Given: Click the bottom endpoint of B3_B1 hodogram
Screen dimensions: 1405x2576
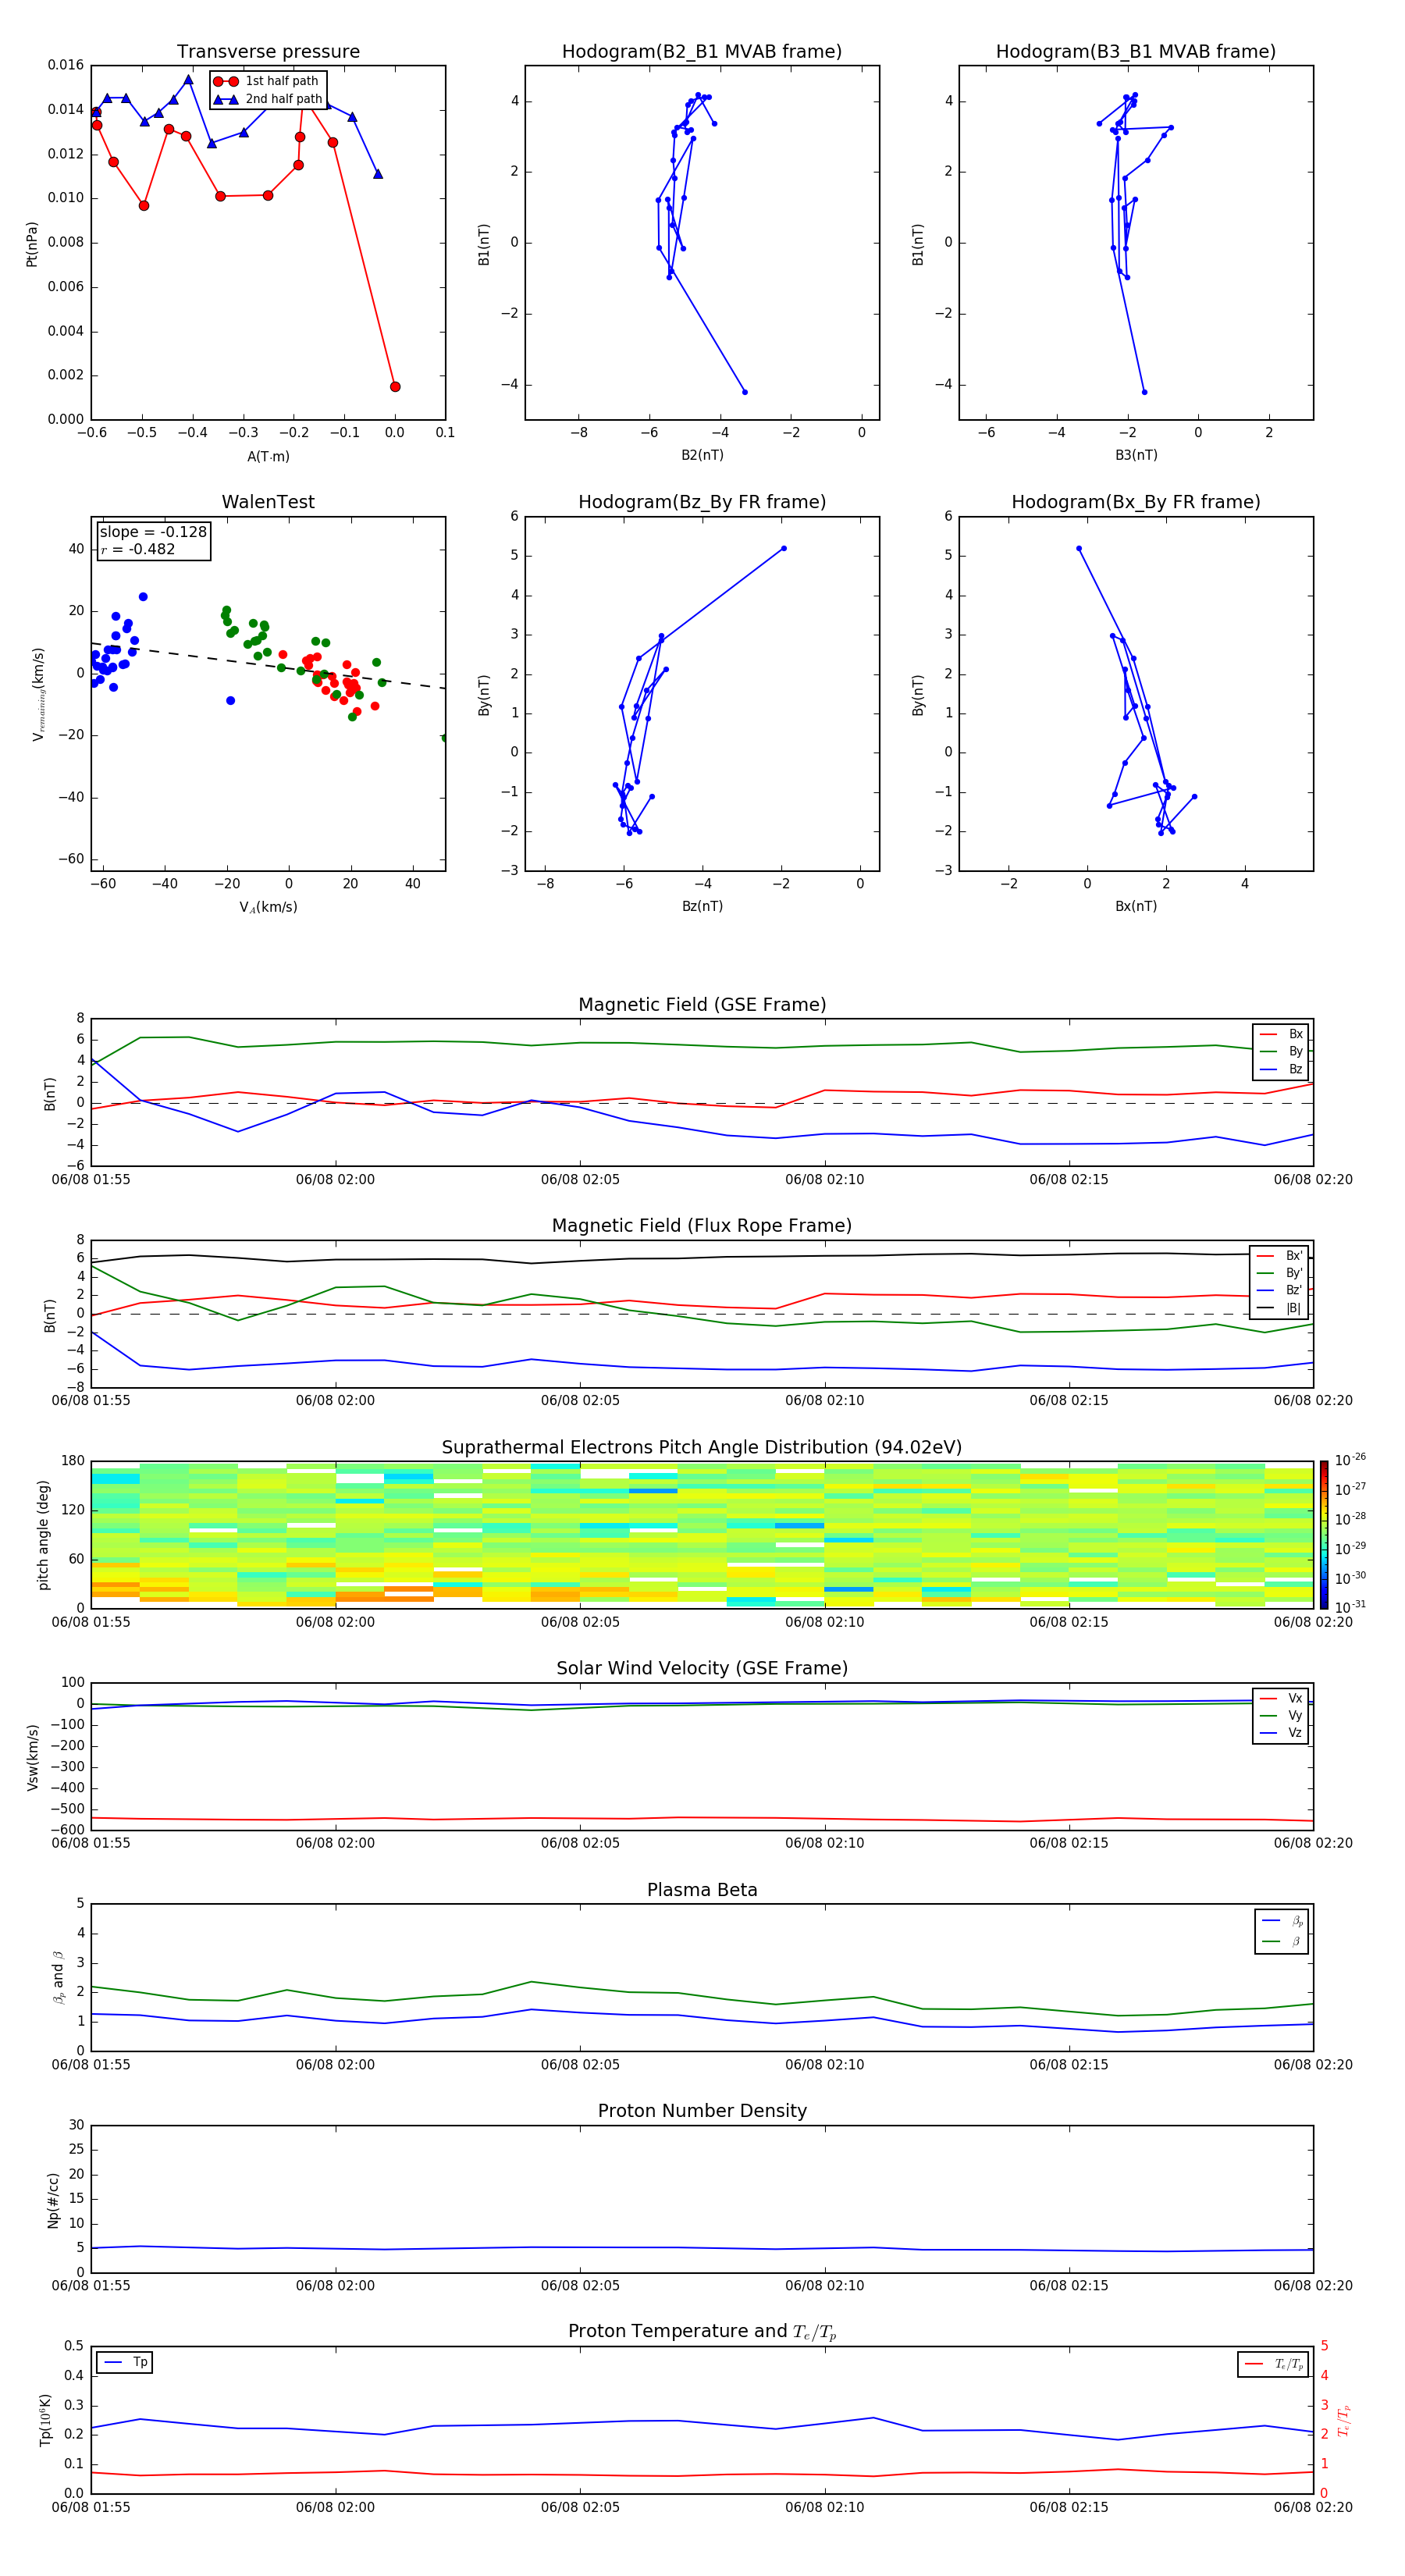Looking at the screenshot, I should (1145, 392).
